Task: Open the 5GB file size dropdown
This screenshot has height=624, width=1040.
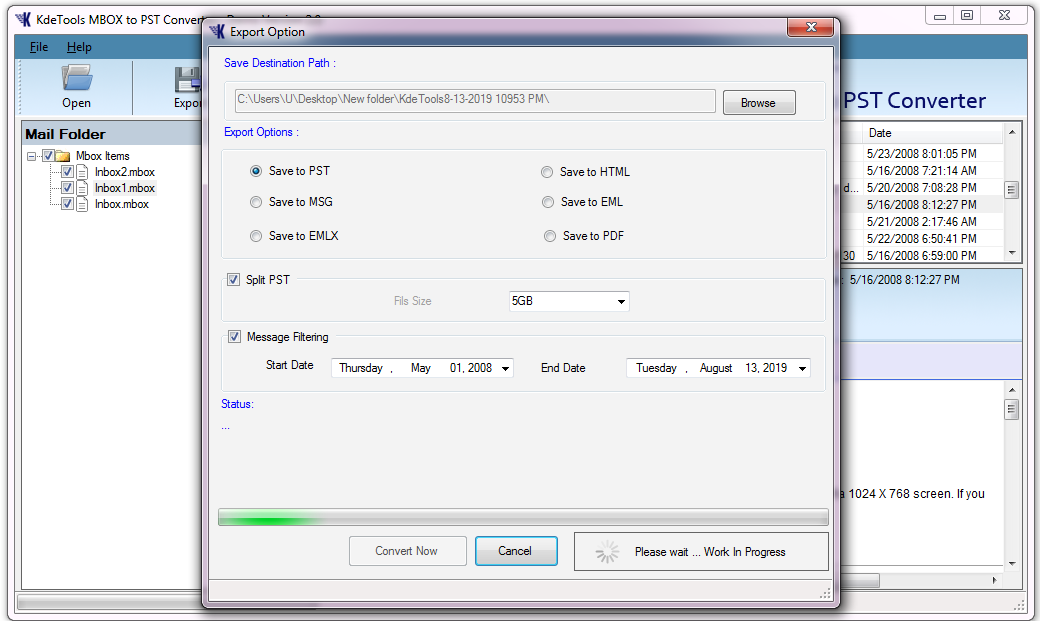Action: [621, 302]
